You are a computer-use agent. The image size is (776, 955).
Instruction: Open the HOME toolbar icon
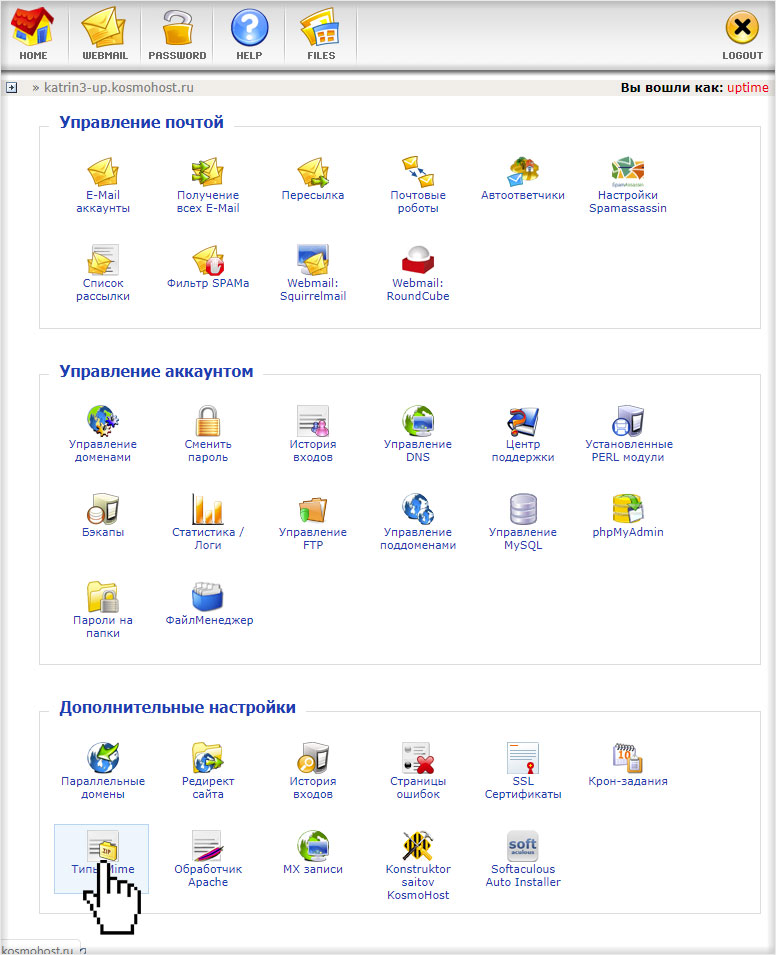tap(33, 27)
